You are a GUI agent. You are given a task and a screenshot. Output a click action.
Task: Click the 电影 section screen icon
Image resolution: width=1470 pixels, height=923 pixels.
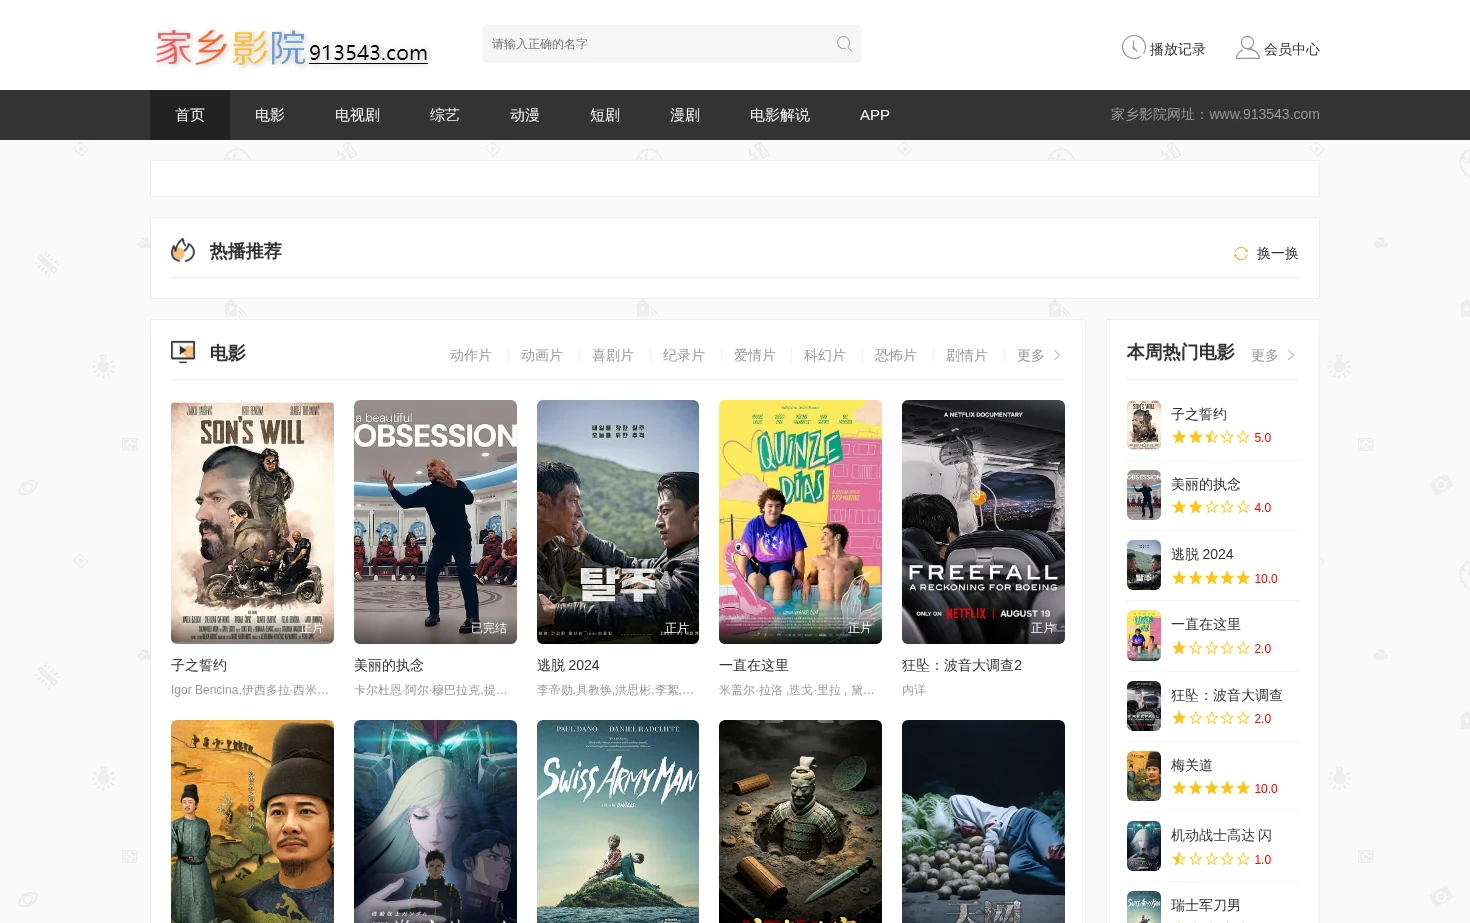[183, 352]
